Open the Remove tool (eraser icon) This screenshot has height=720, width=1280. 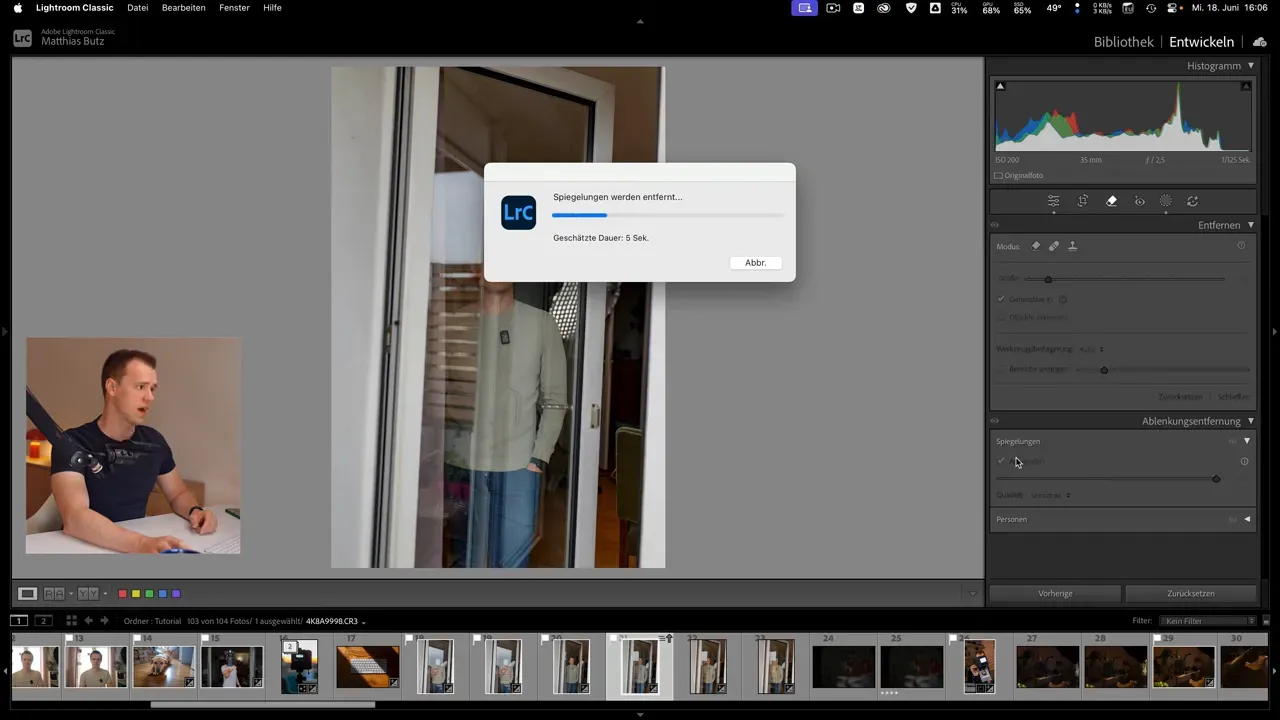pos(1111,201)
